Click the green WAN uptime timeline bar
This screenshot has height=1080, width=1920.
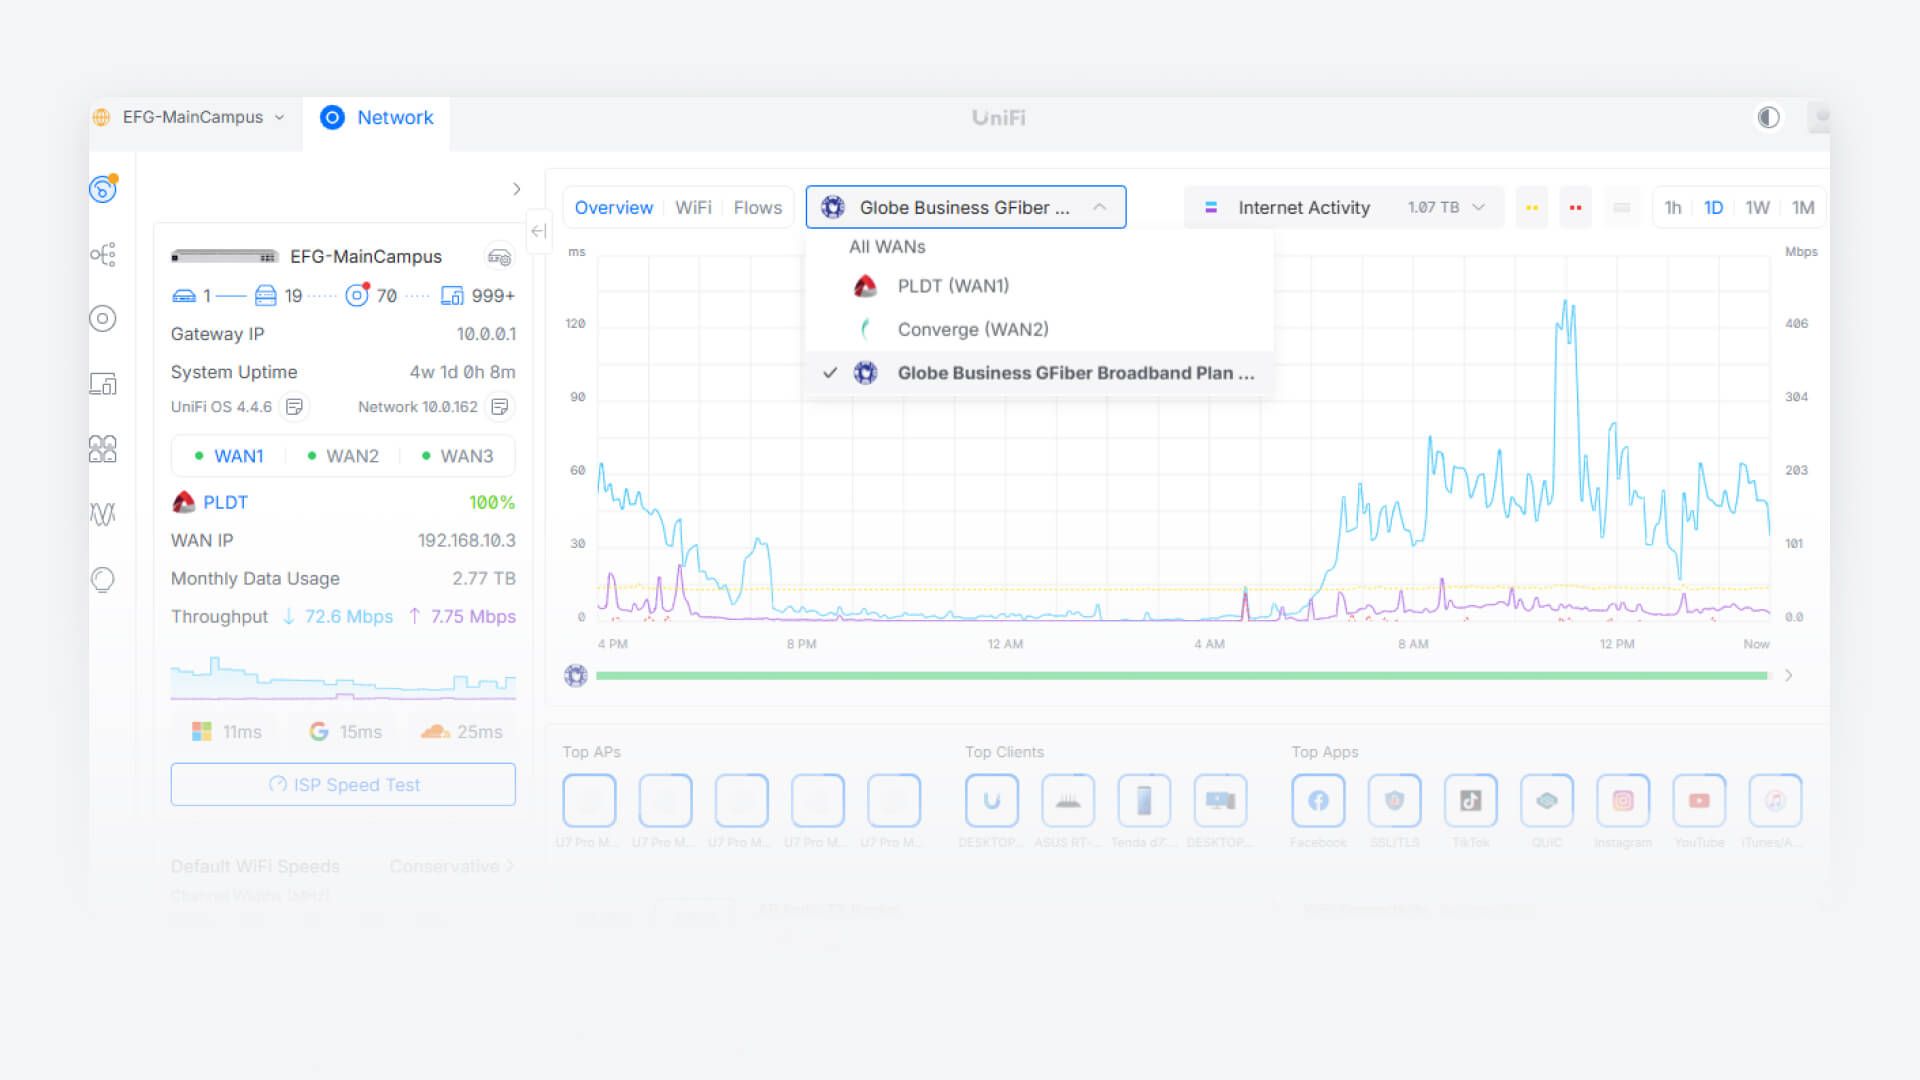[x=1180, y=676]
